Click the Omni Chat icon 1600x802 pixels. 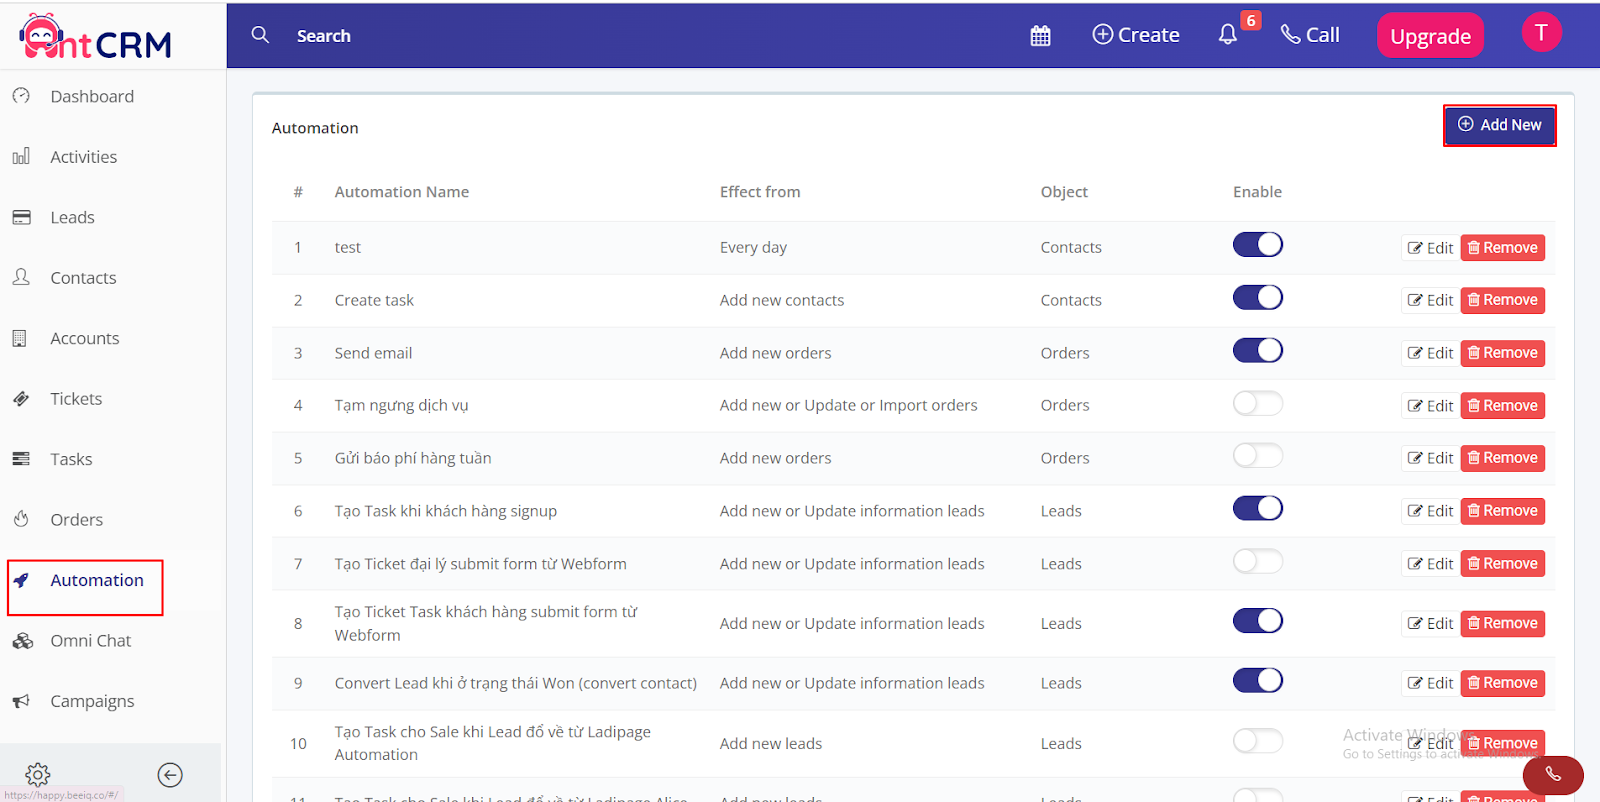point(22,641)
